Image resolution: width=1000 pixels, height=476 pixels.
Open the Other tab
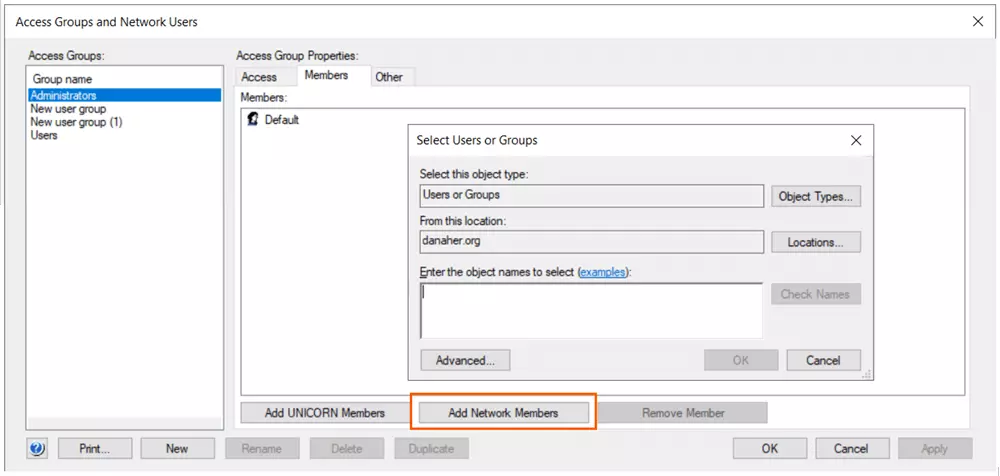coord(389,77)
